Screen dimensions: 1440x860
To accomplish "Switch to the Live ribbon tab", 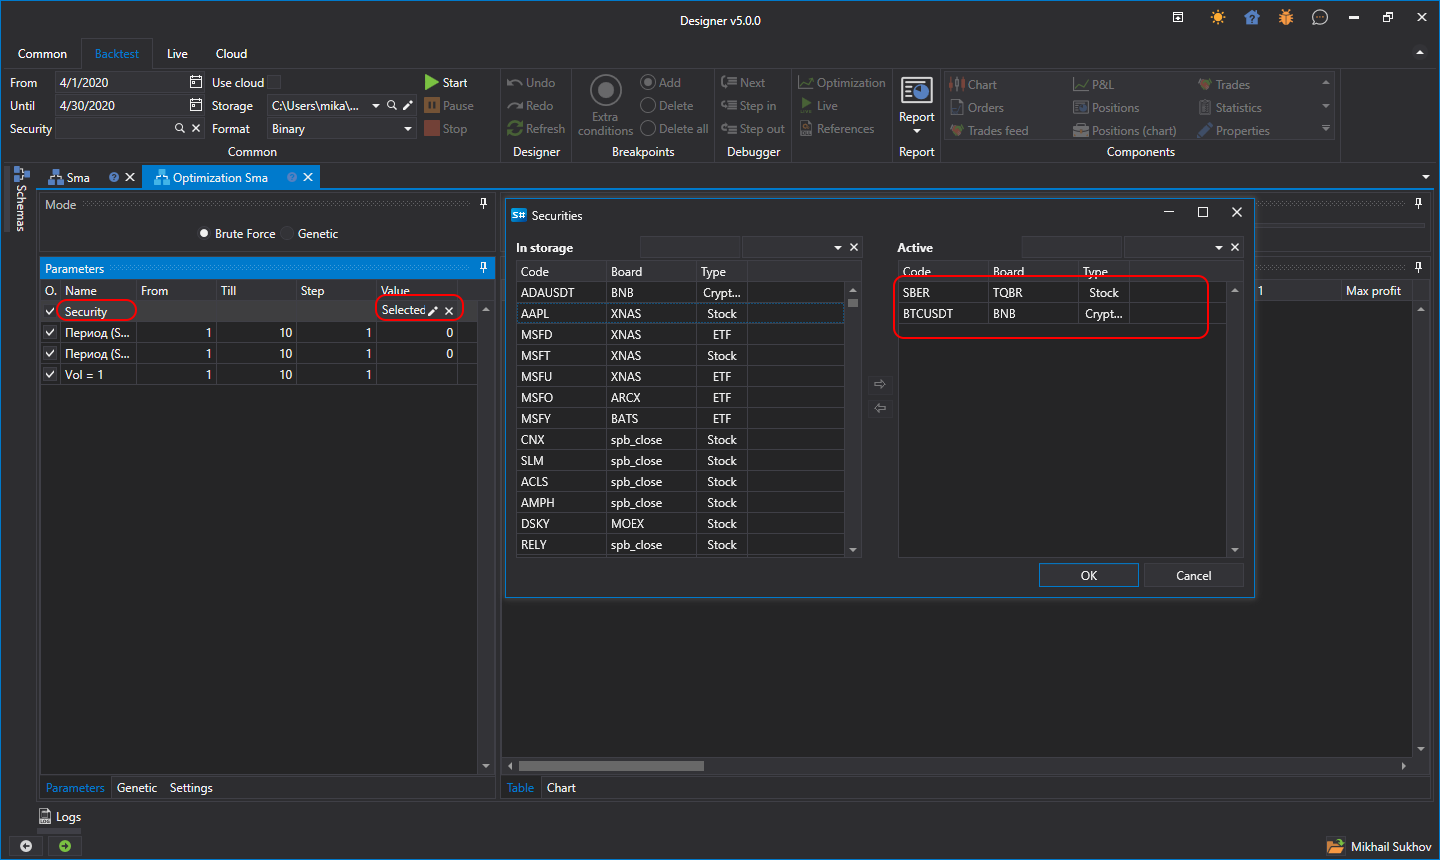I will (177, 53).
